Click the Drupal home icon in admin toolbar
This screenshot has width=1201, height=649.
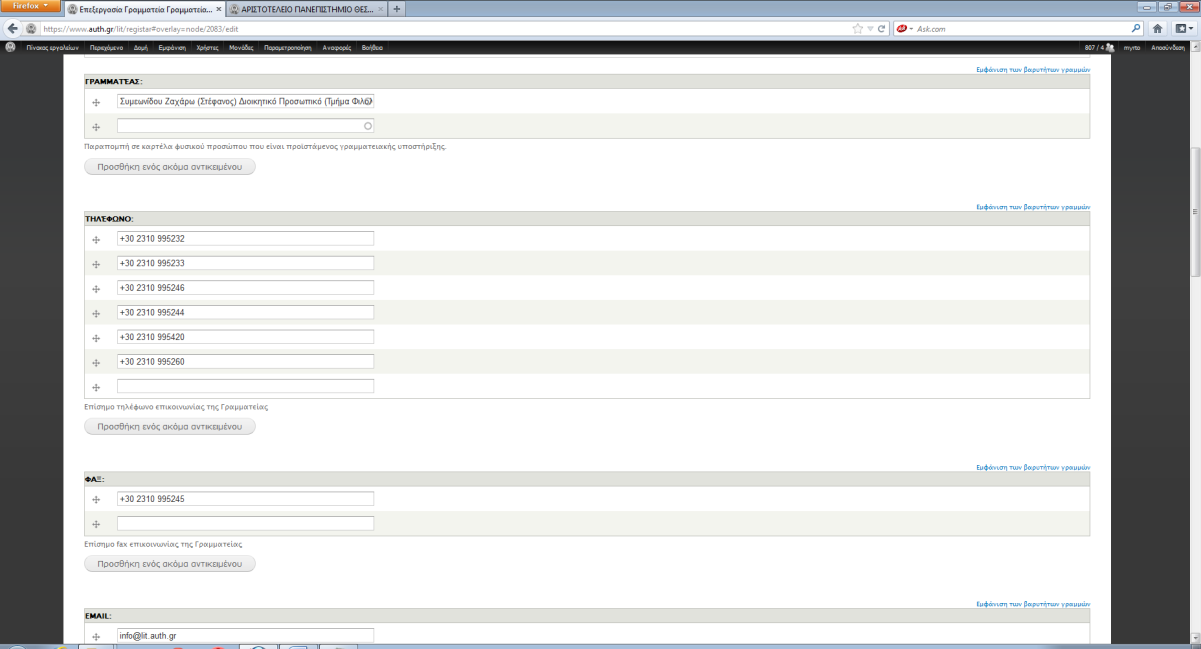point(11,47)
